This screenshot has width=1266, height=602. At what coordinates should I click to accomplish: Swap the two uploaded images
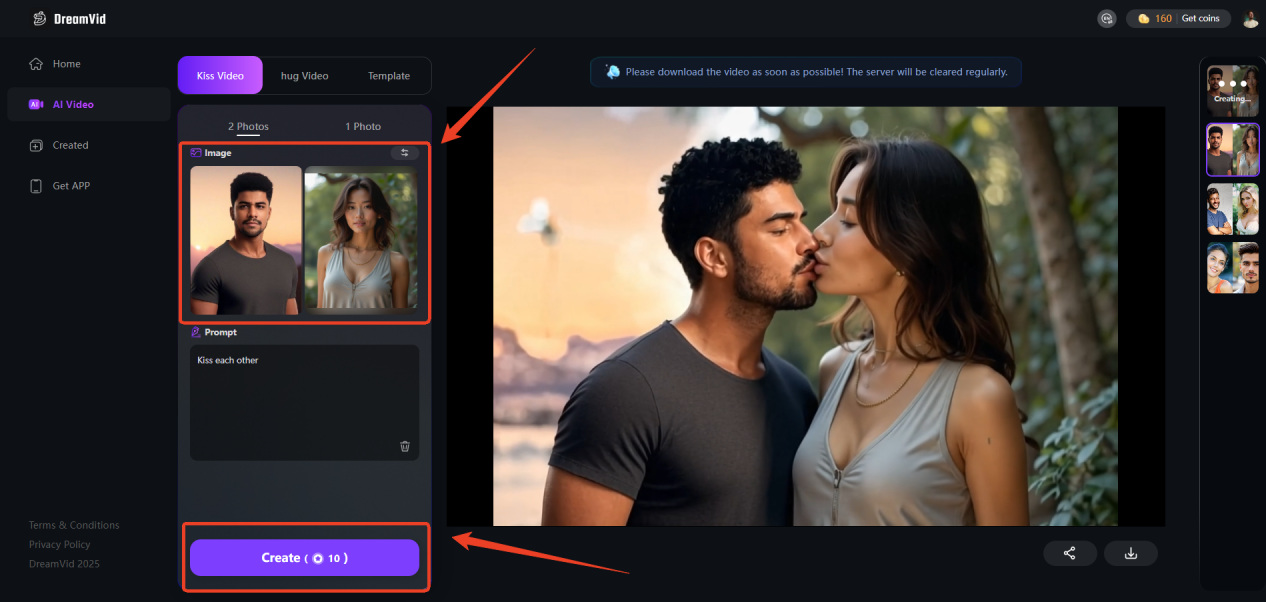coord(404,153)
